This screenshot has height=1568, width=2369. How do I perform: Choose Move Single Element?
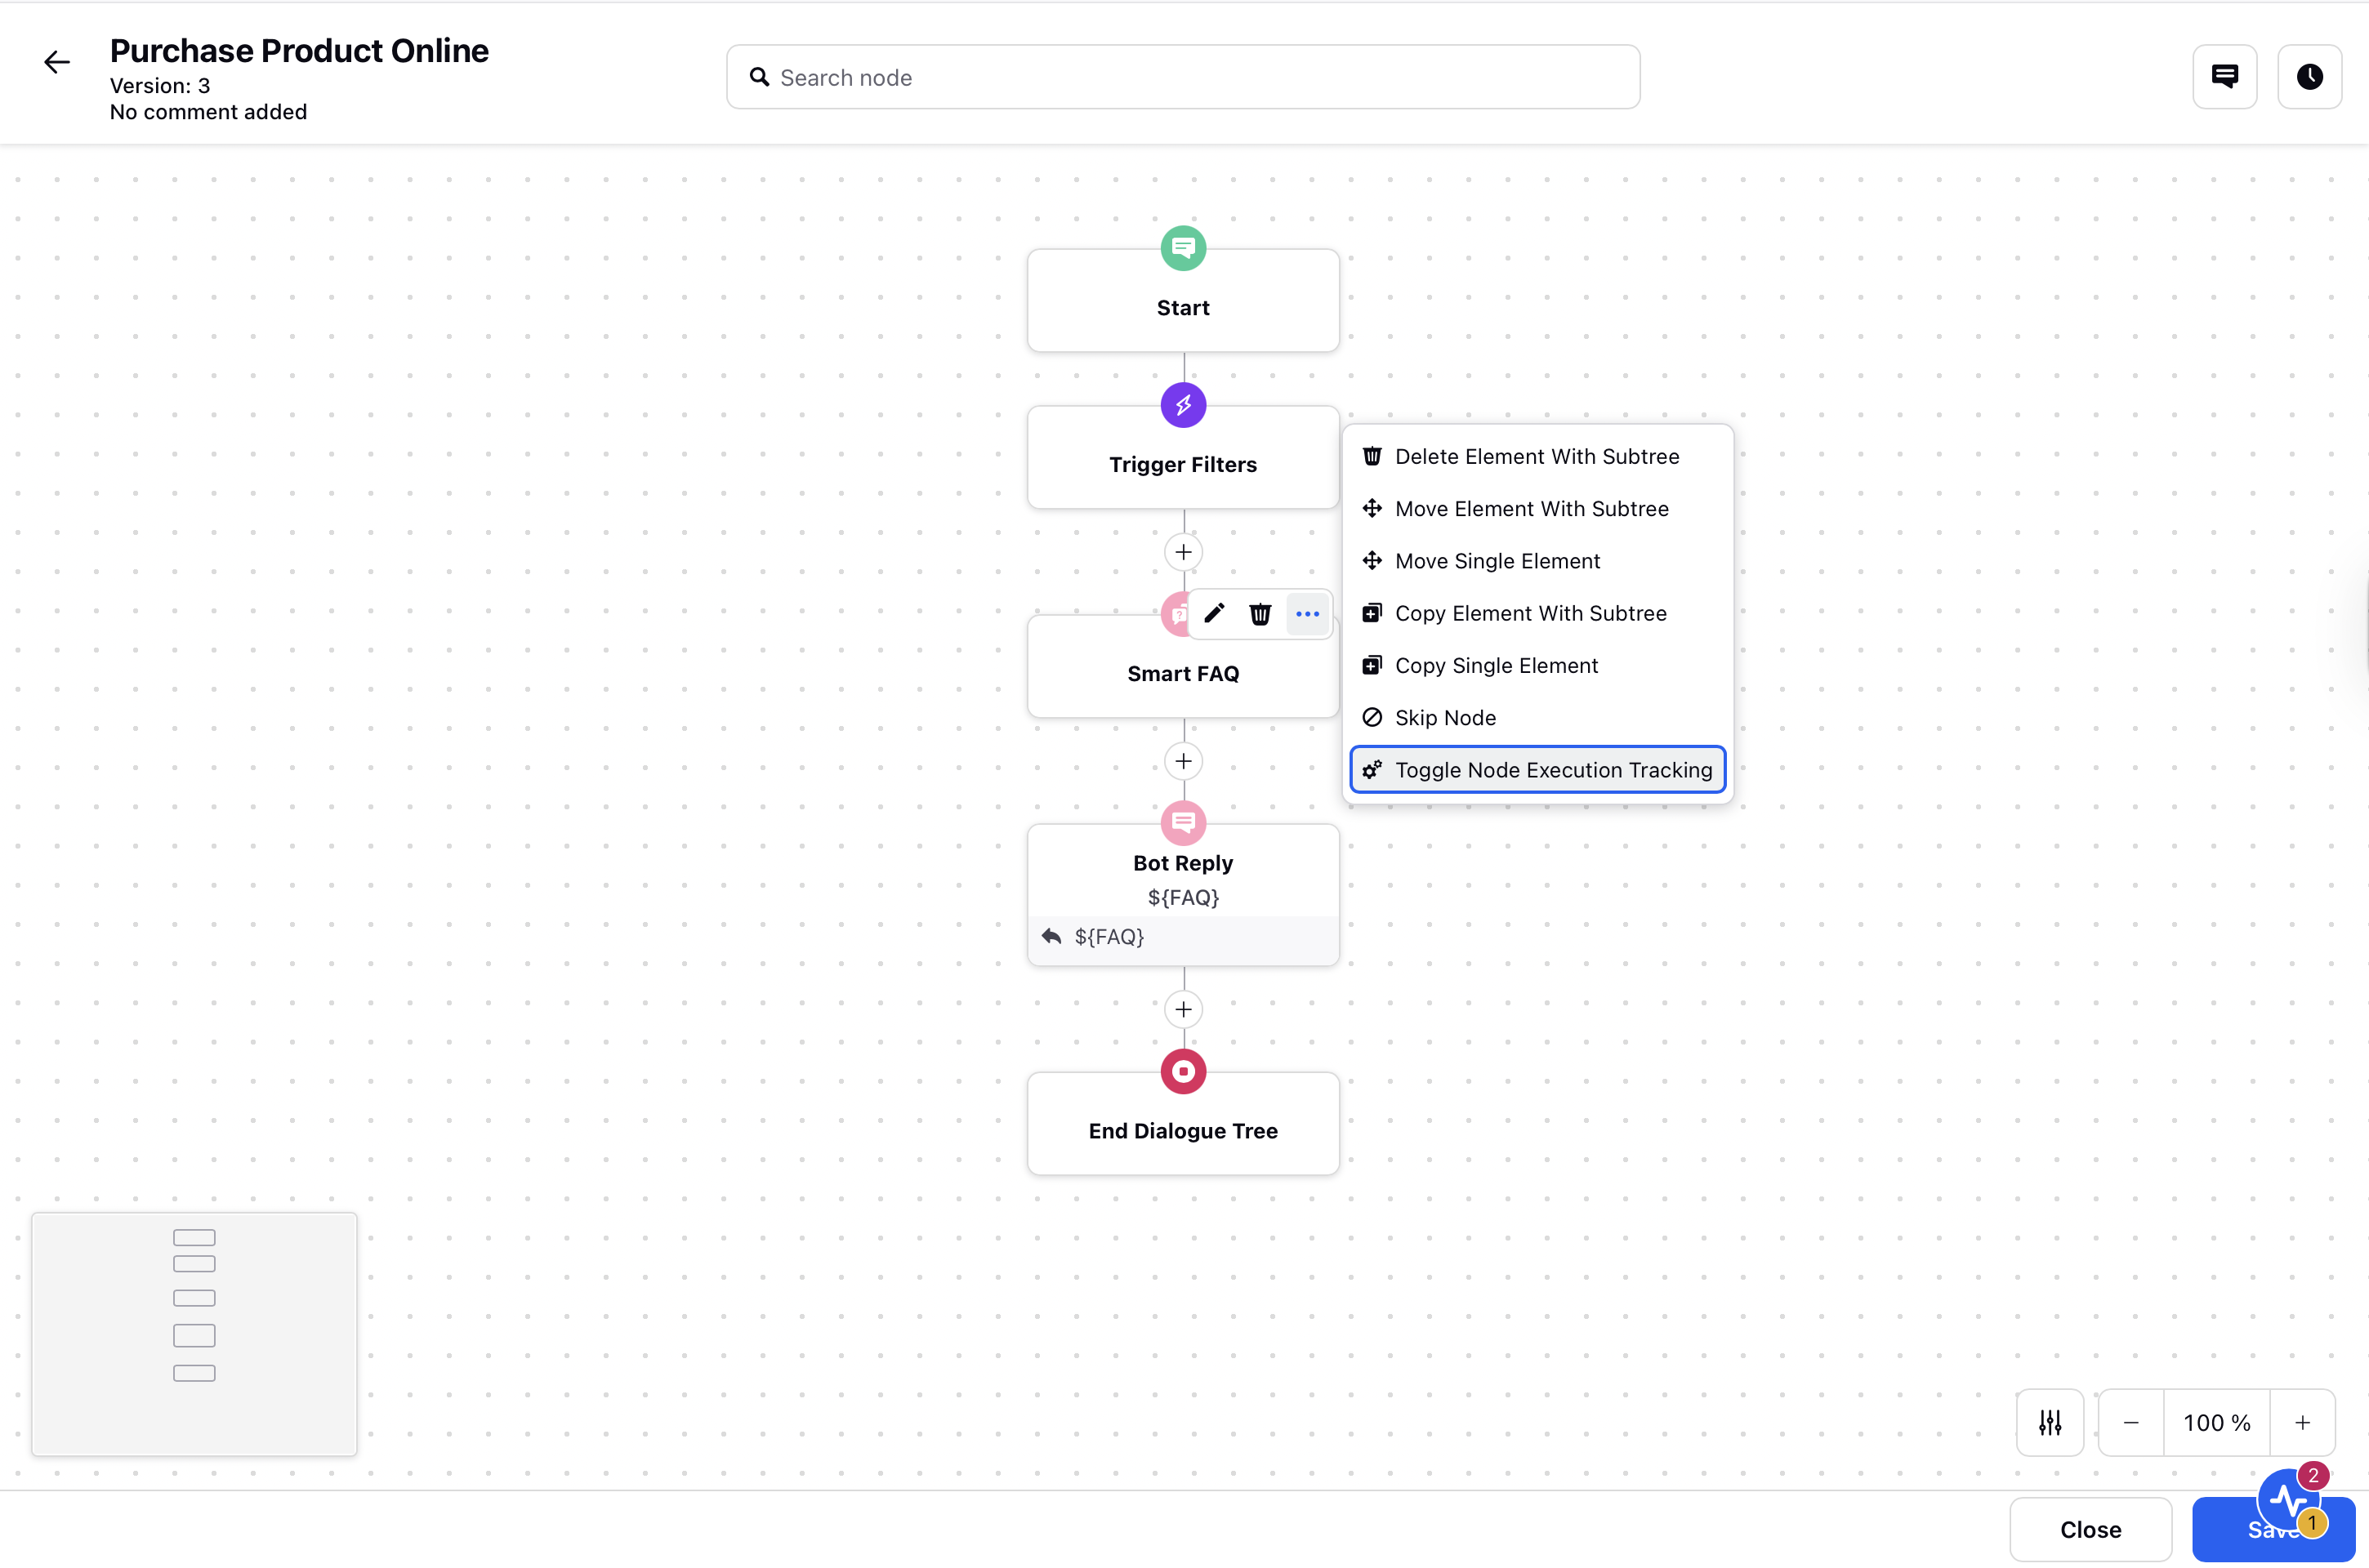click(x=1537, y=561)
